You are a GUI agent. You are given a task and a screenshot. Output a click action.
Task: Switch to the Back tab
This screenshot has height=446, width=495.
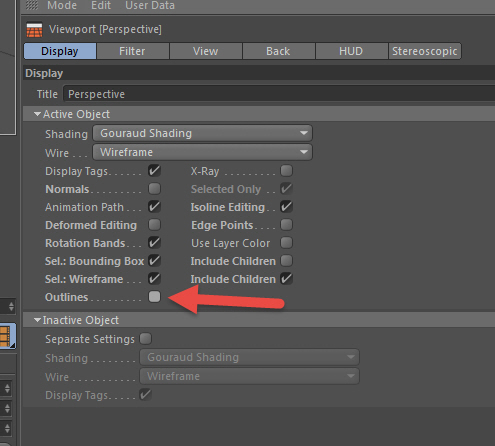click(x=278, y=51)
